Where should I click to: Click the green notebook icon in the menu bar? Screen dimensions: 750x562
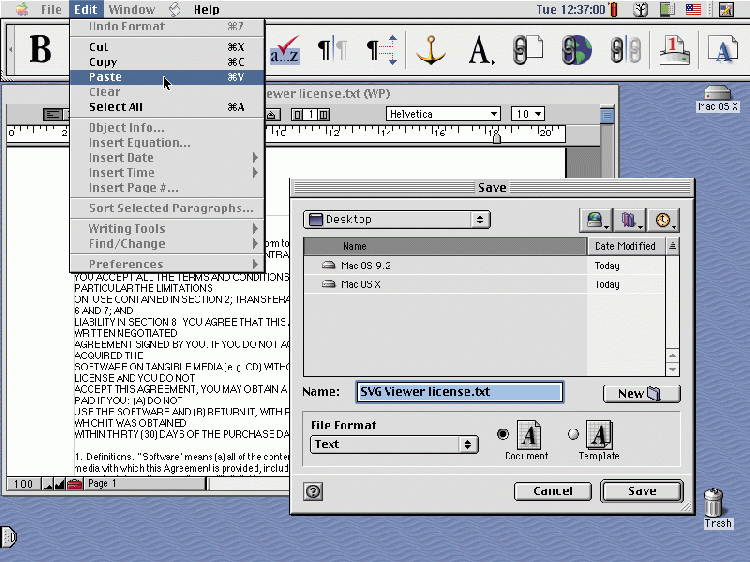tap(667, 10)
